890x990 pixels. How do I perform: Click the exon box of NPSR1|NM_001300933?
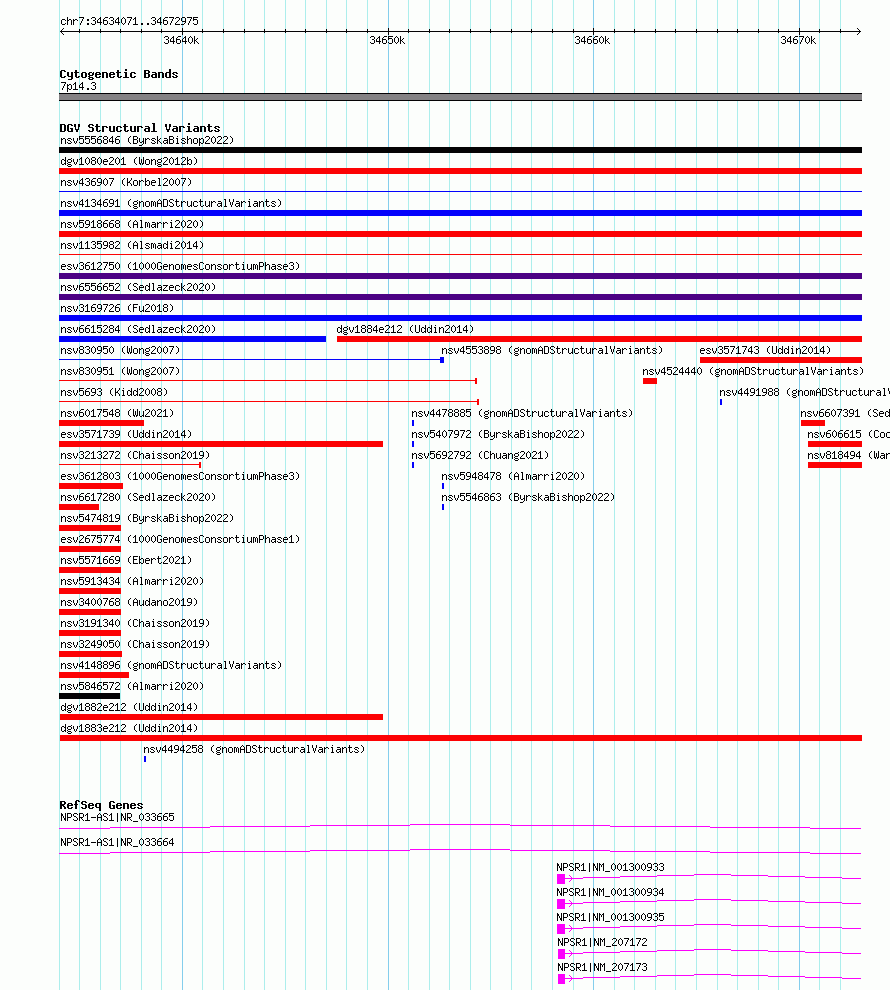coord(561,879)
